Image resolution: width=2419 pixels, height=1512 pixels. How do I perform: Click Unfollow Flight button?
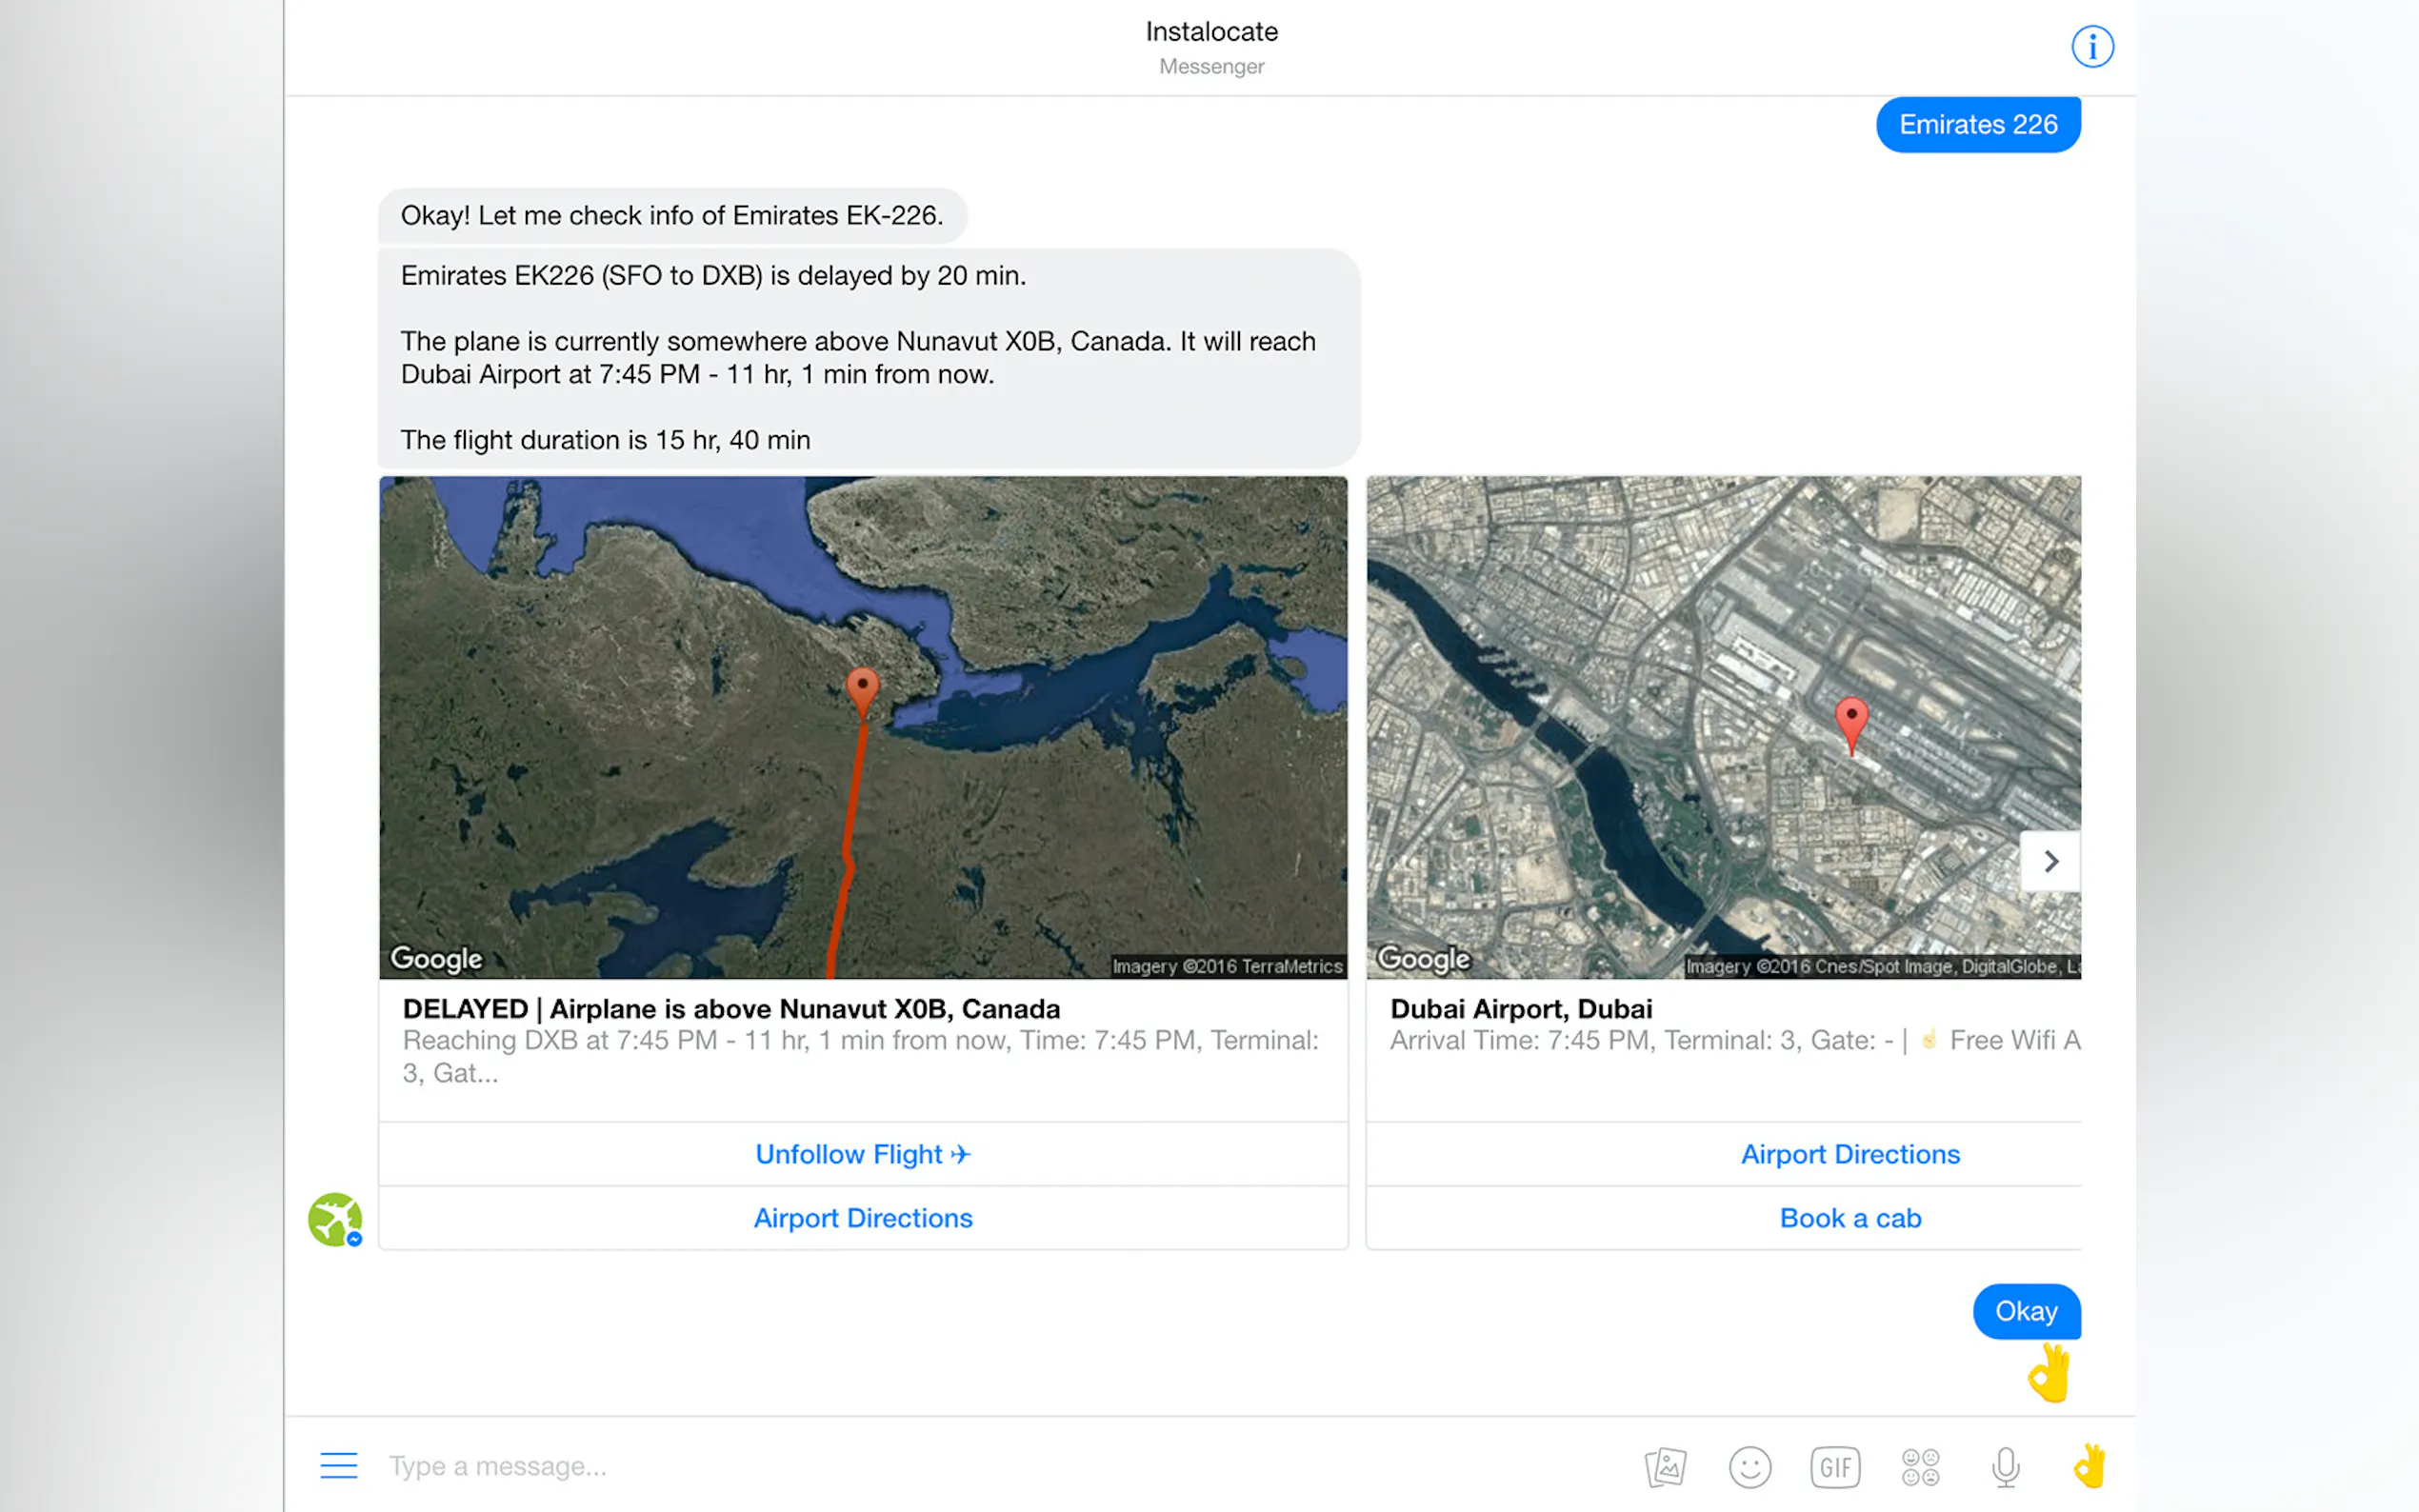click(862, 1154)
